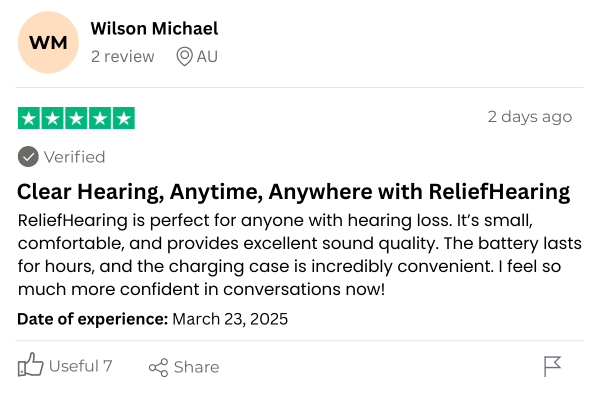
Task: Click the Verified checkmark icon
Action: [29, 156]
